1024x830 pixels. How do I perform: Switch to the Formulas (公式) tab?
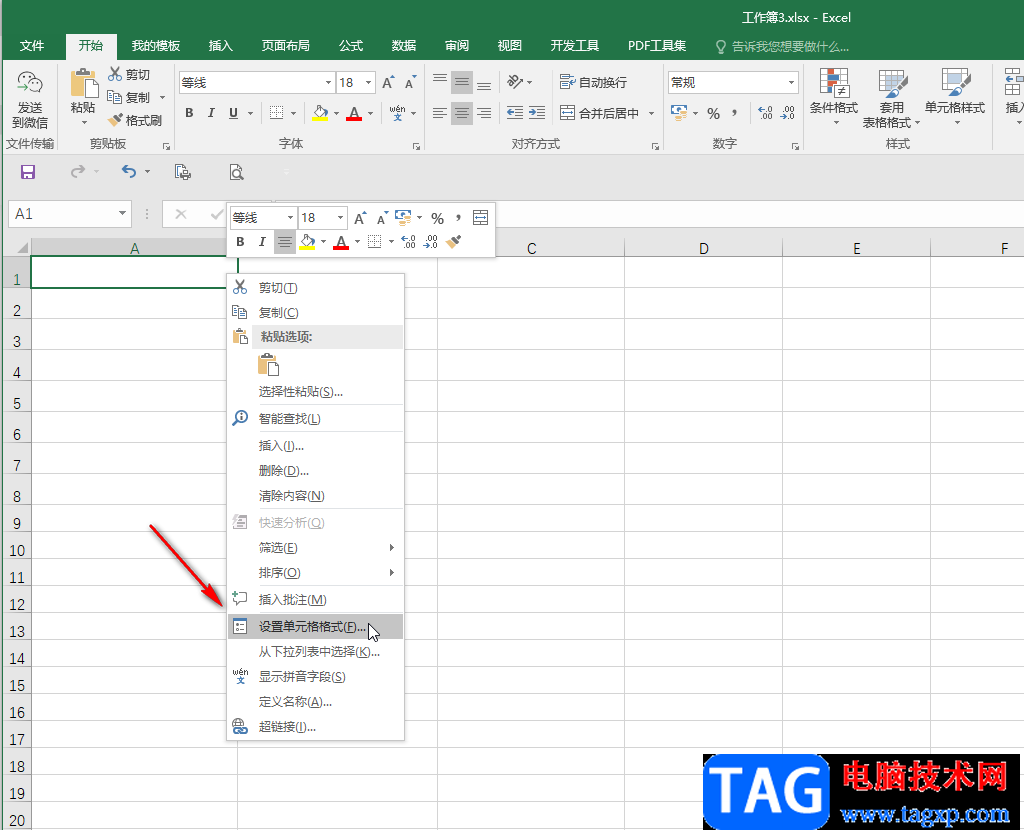tap(351, 46)
